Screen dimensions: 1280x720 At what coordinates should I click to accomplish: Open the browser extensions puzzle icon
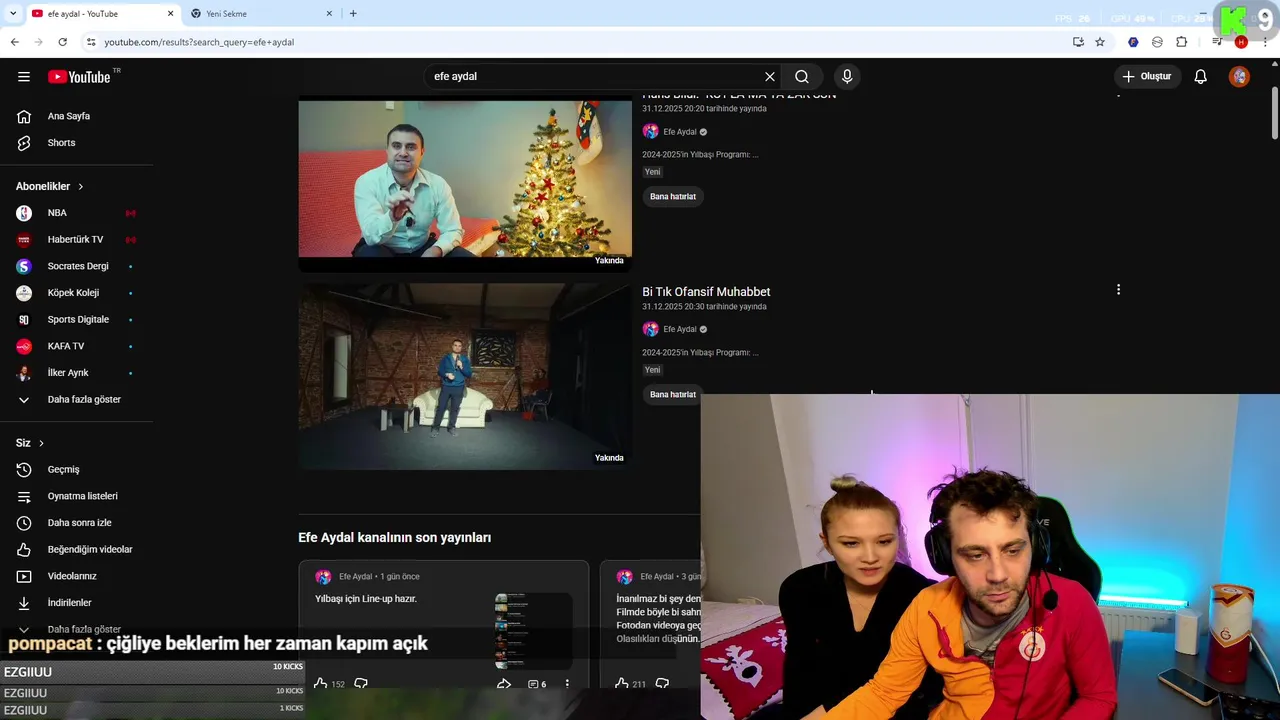[x=1181, y=42]
